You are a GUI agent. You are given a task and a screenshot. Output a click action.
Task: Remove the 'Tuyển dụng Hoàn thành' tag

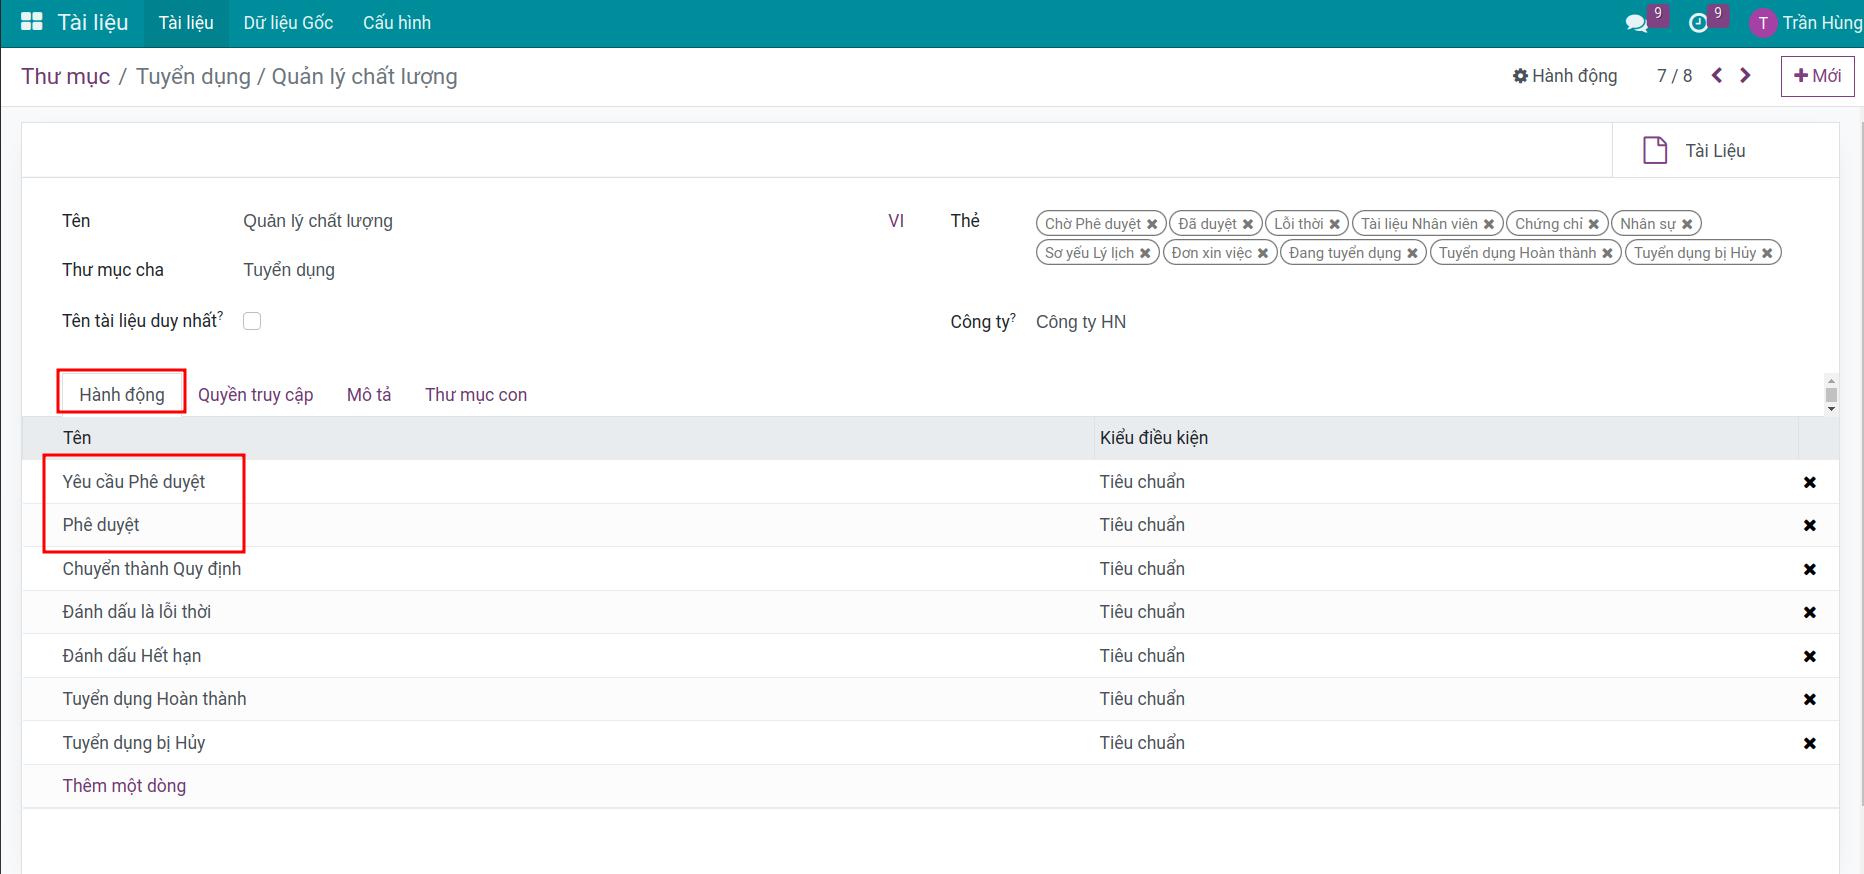coord(1607,253)
